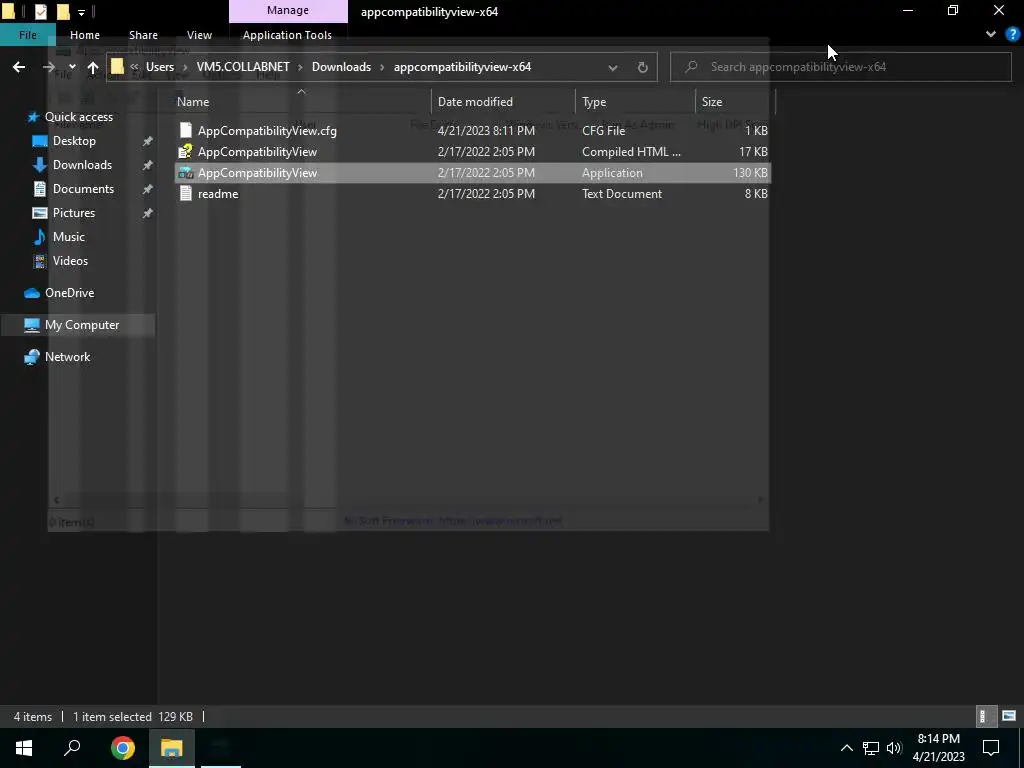Click the Manage contextual tab
This screenshot has height=768, width=1024.
(x=288, y=10)
